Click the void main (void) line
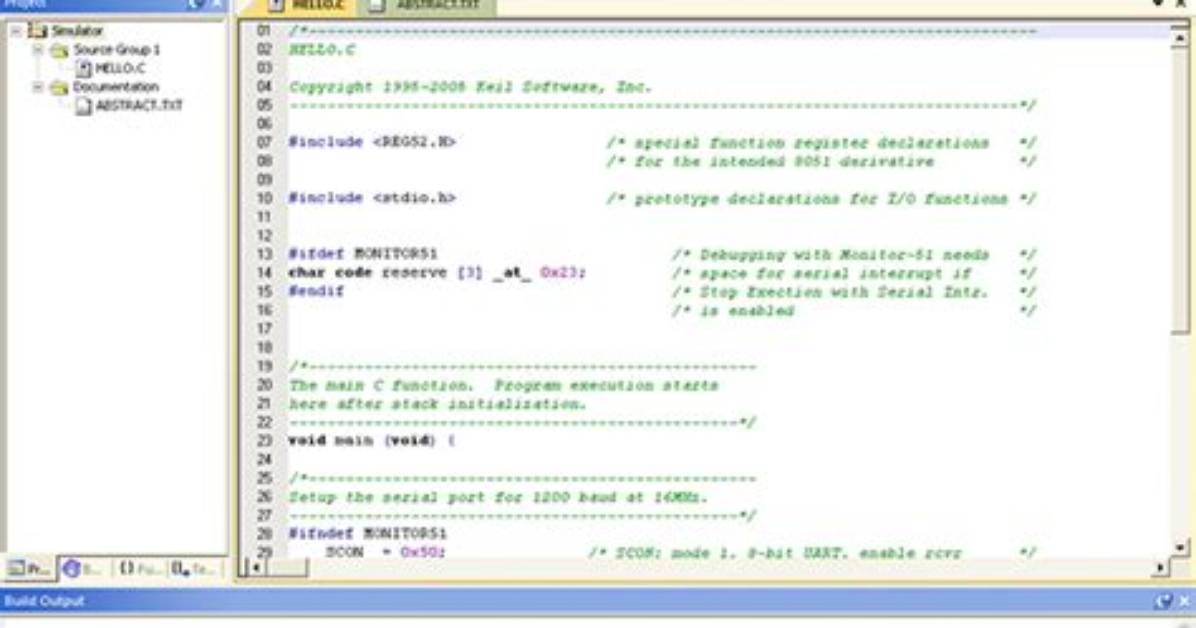Image resolution: width=1196 pixels, height=628 pixels. click(x=372, y=440)
